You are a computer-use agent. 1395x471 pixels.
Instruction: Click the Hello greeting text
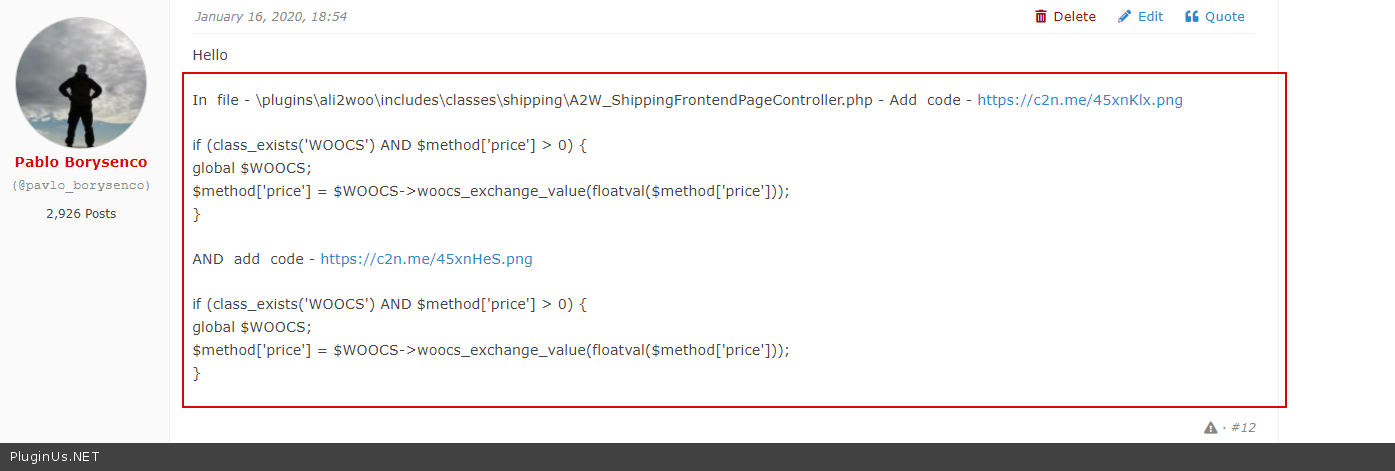(210, 55)
